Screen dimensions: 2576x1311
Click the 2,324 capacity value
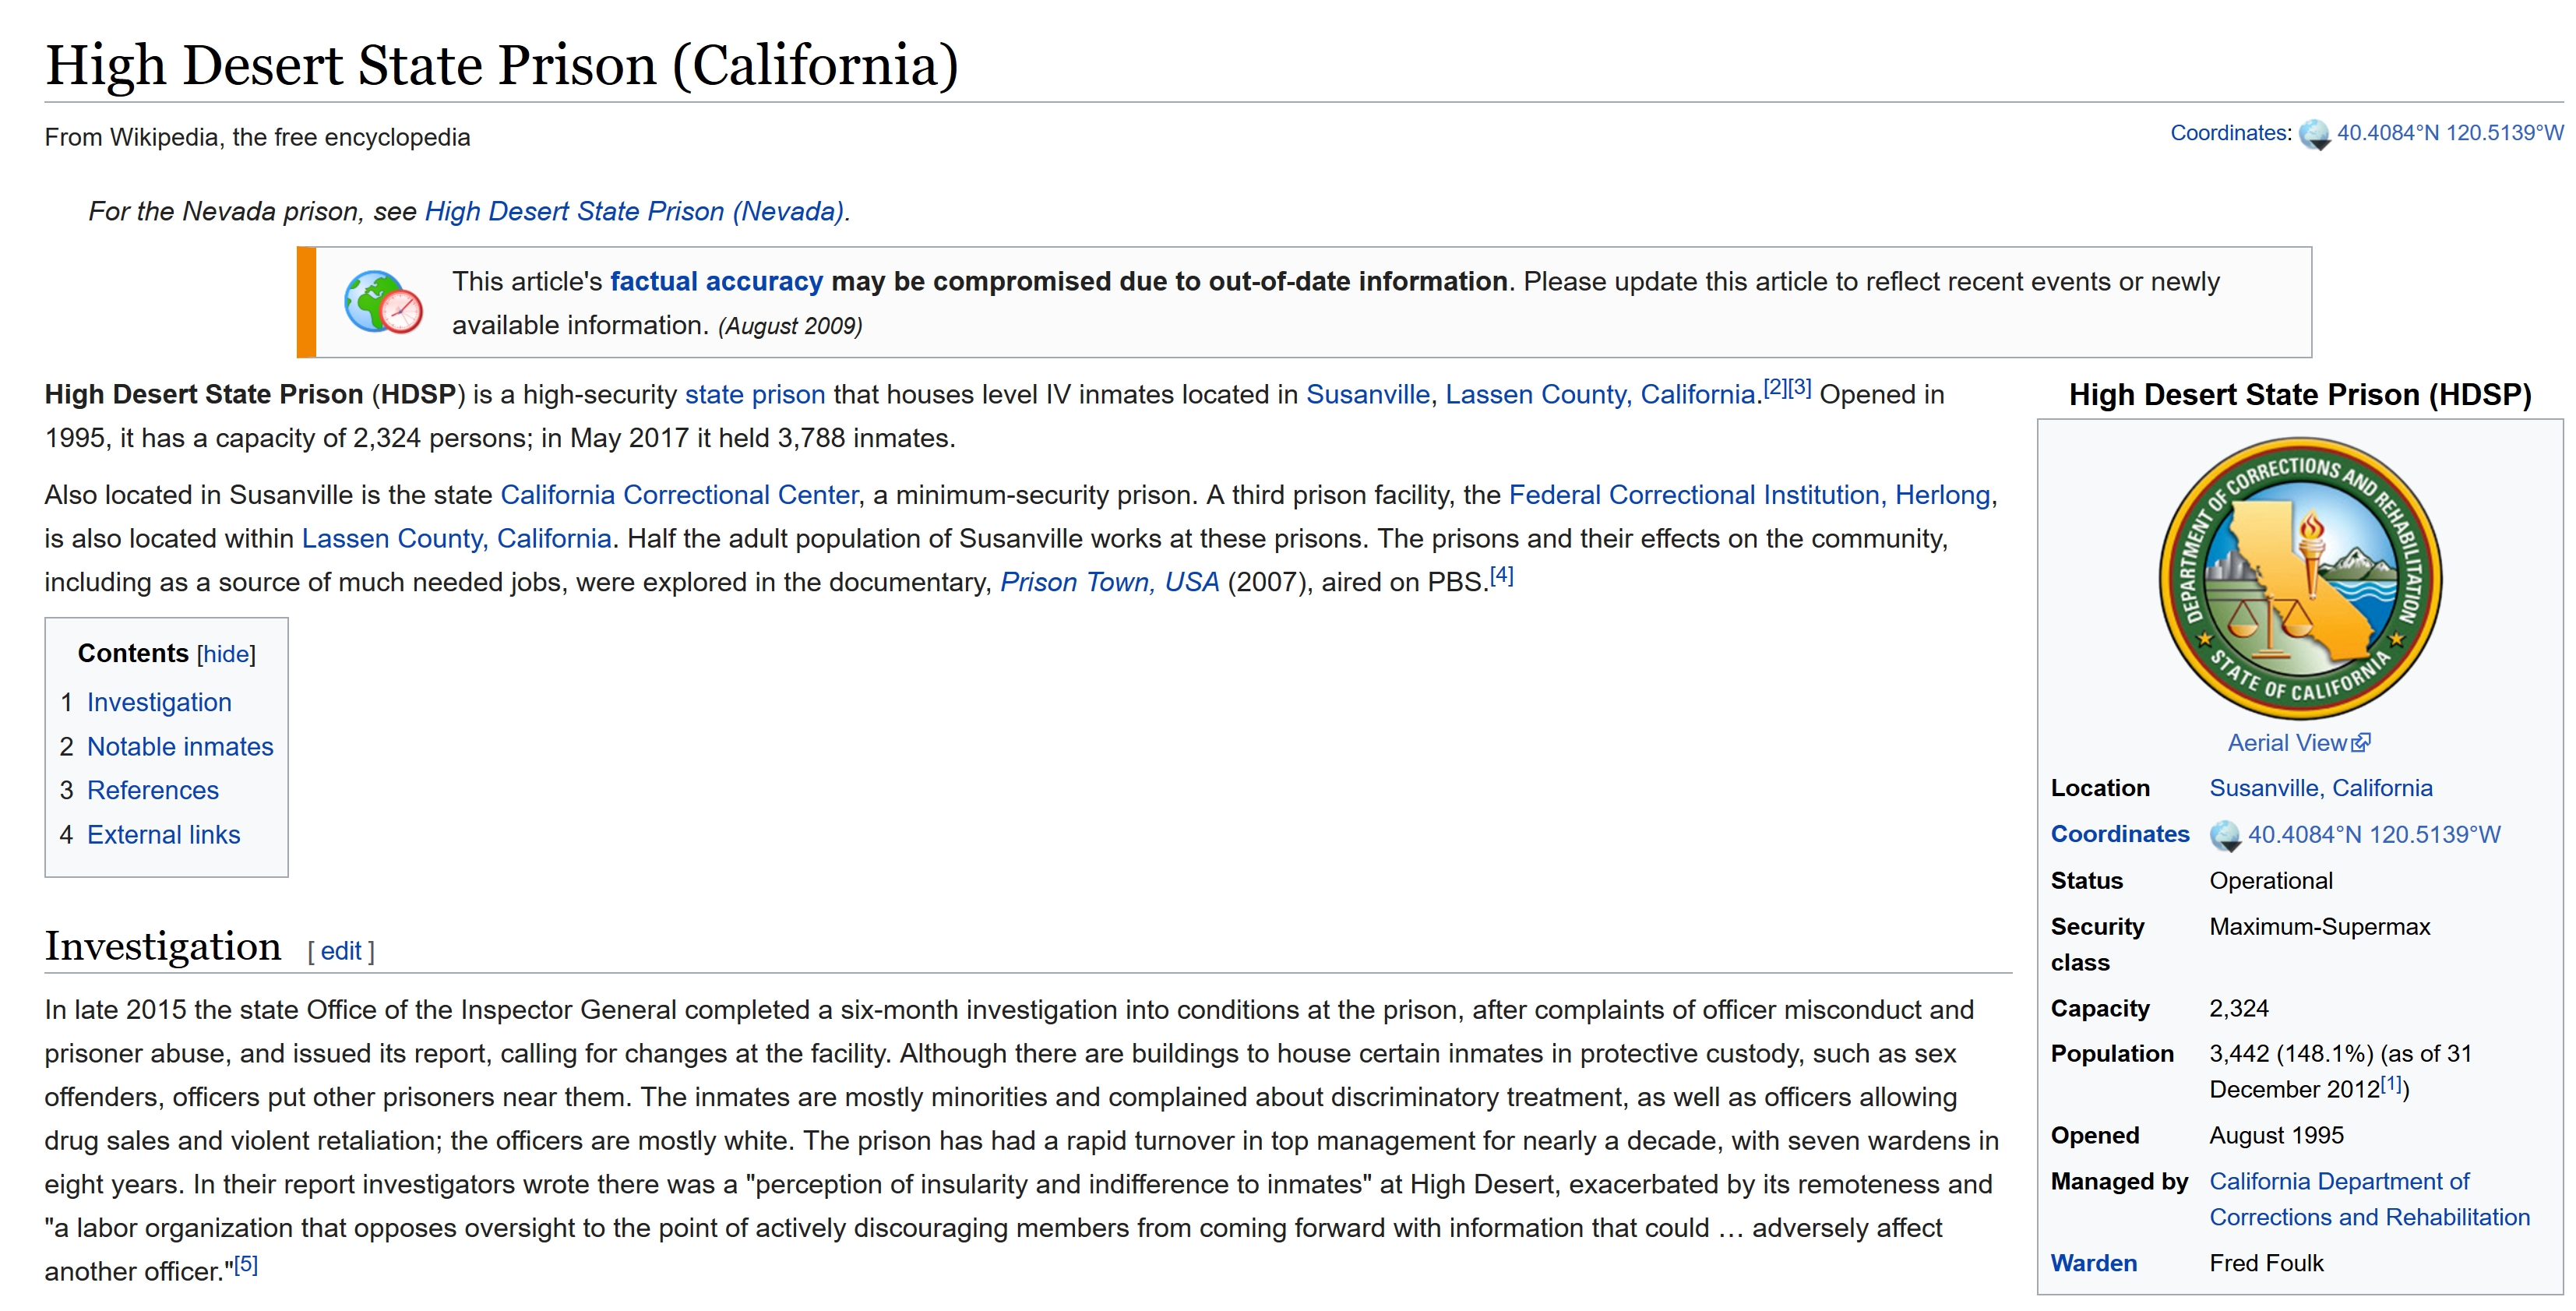click(x=2238, y=1008)
